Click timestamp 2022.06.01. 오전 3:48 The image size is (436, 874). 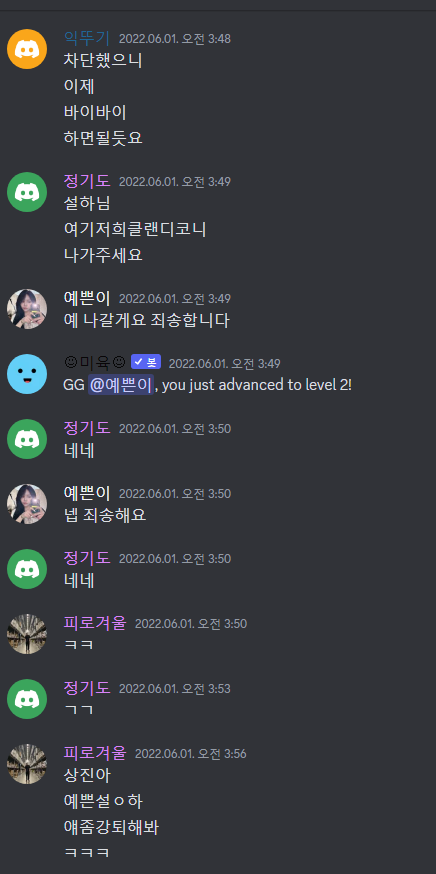(175, 38)
